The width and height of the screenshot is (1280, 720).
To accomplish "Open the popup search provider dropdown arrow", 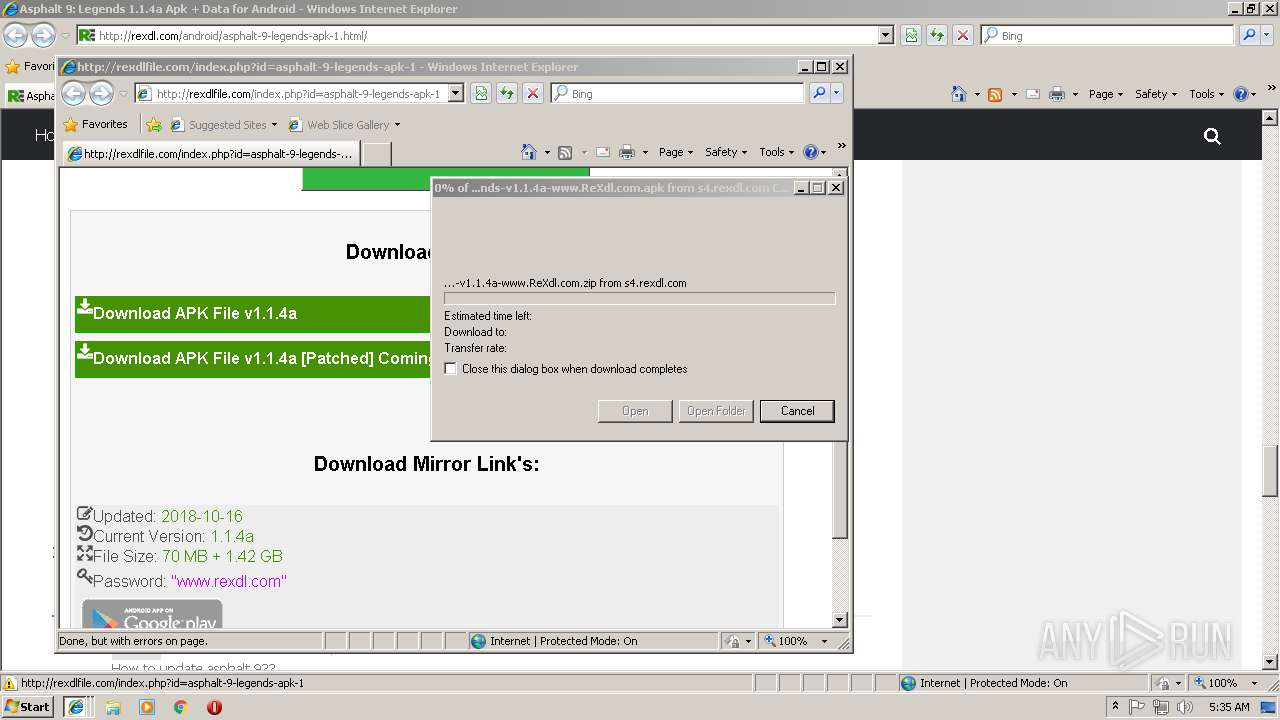I will pos(837,93).
